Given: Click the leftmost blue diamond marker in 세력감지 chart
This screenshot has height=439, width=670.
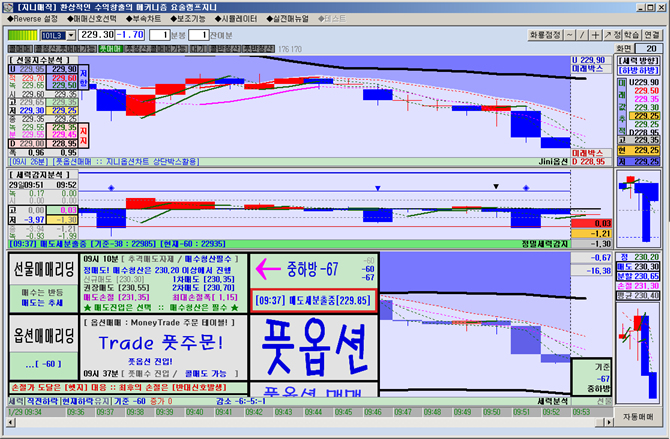Looking at the screenshot, I should 111,188.
